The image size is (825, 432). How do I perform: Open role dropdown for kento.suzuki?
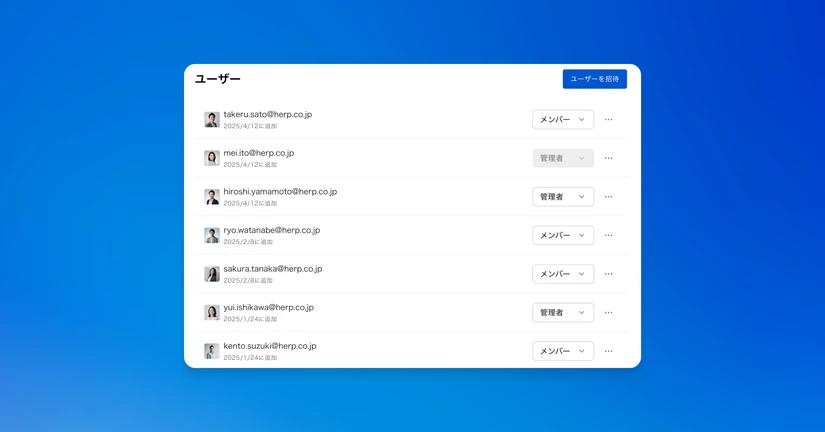click(x=563, y=351)
